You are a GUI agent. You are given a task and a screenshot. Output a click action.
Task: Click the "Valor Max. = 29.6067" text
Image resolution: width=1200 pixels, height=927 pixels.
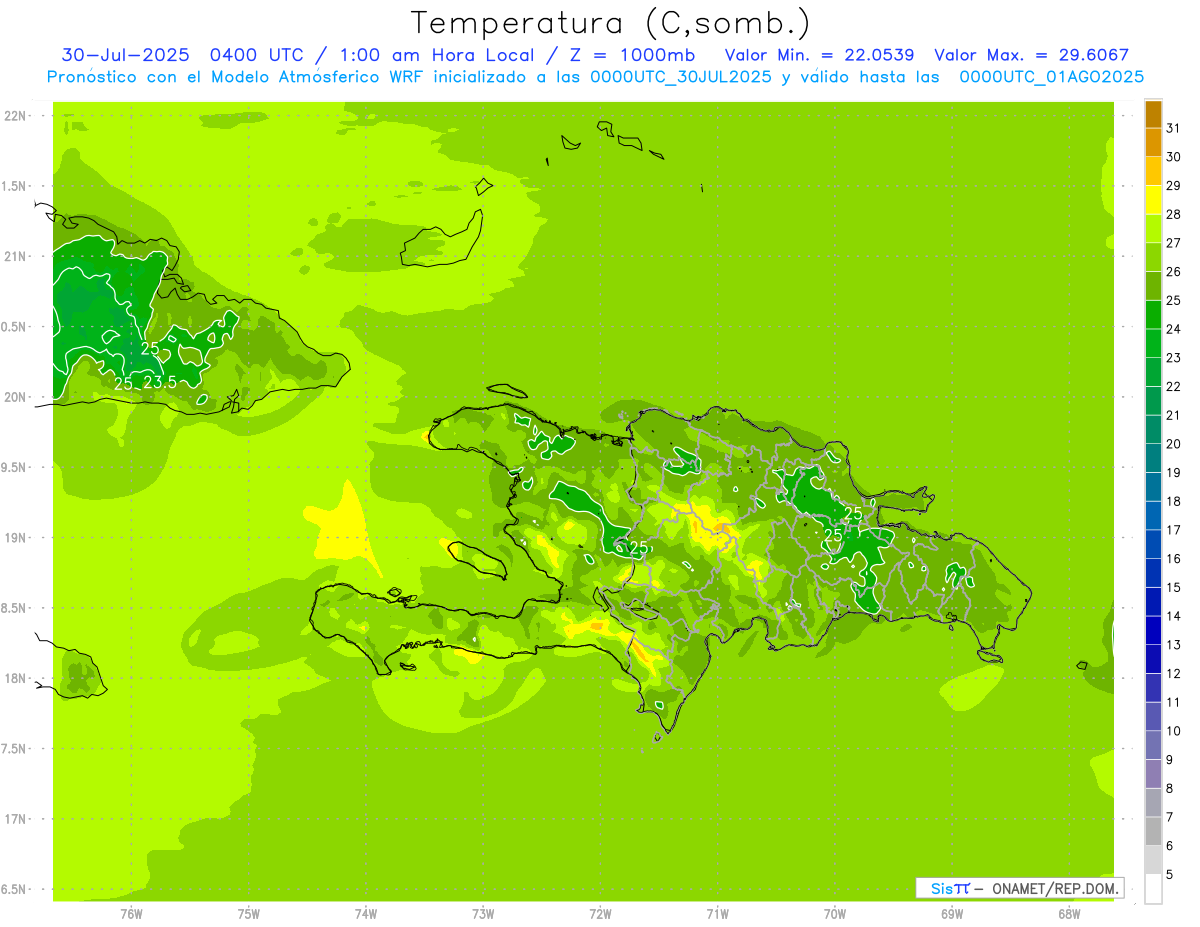(x=1031, y=55)
